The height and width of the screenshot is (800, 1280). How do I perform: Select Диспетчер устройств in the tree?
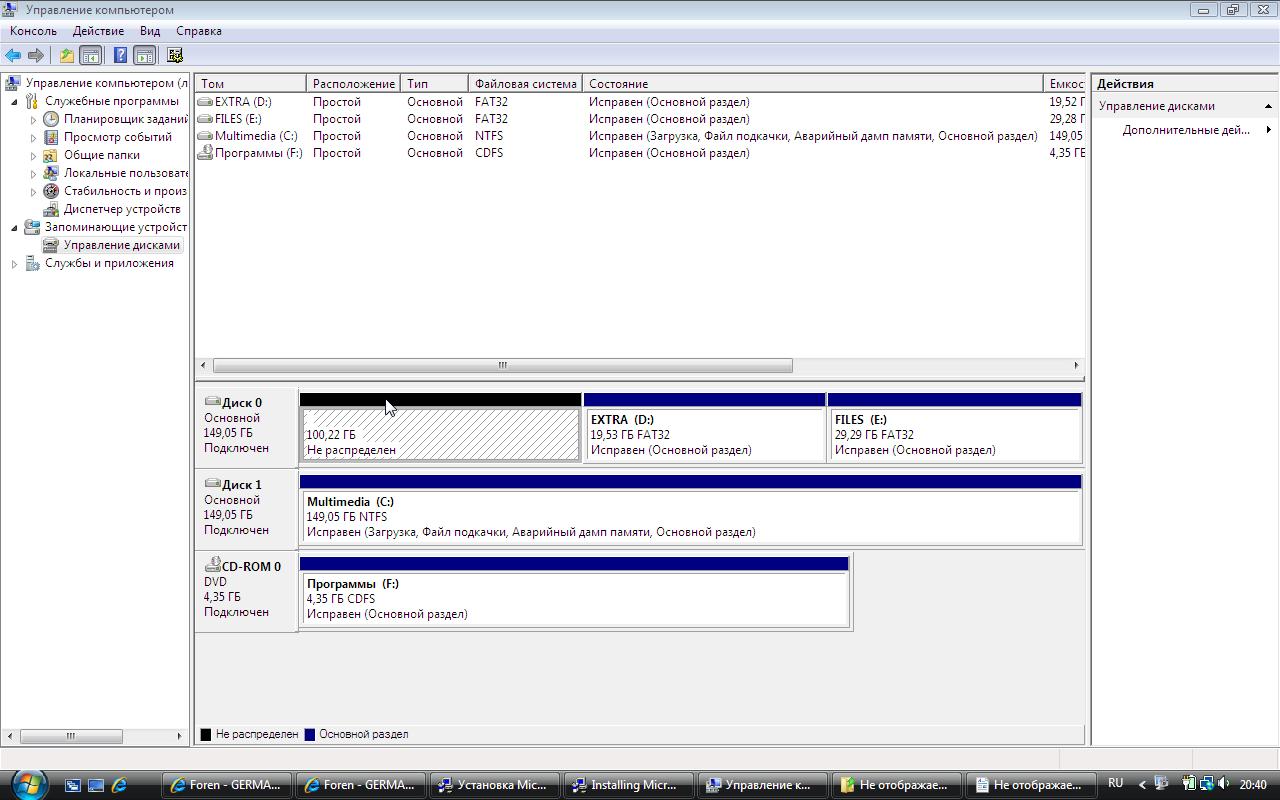coord(121,209)
